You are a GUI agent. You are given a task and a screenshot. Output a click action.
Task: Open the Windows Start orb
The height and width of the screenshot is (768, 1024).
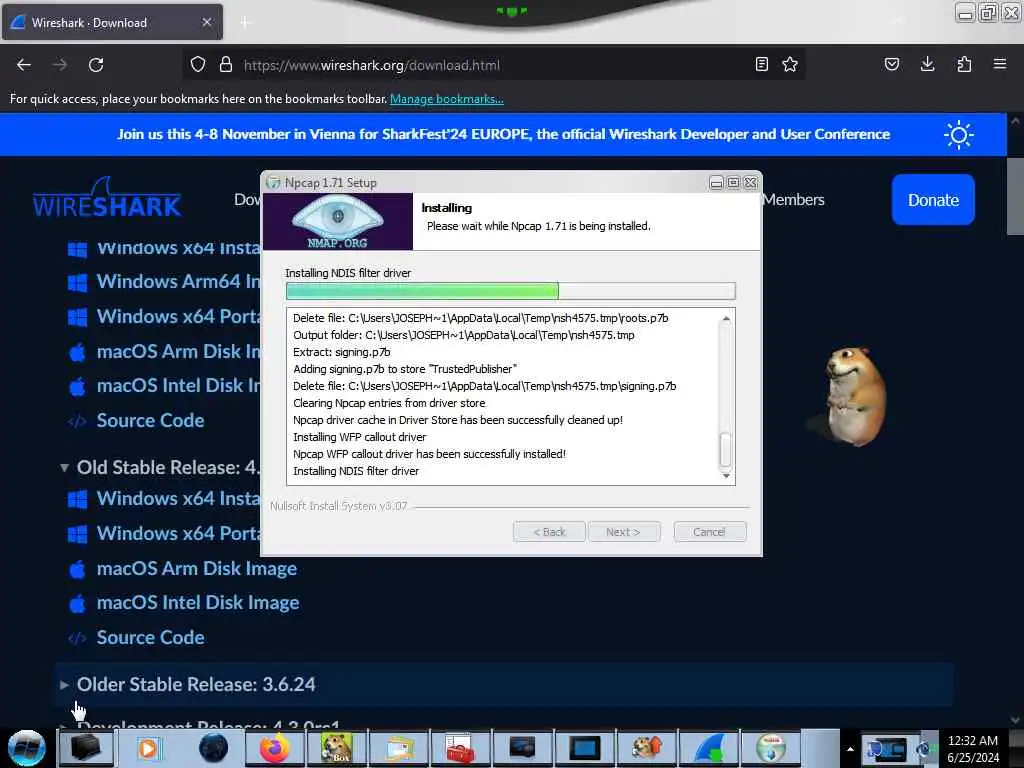27,748
